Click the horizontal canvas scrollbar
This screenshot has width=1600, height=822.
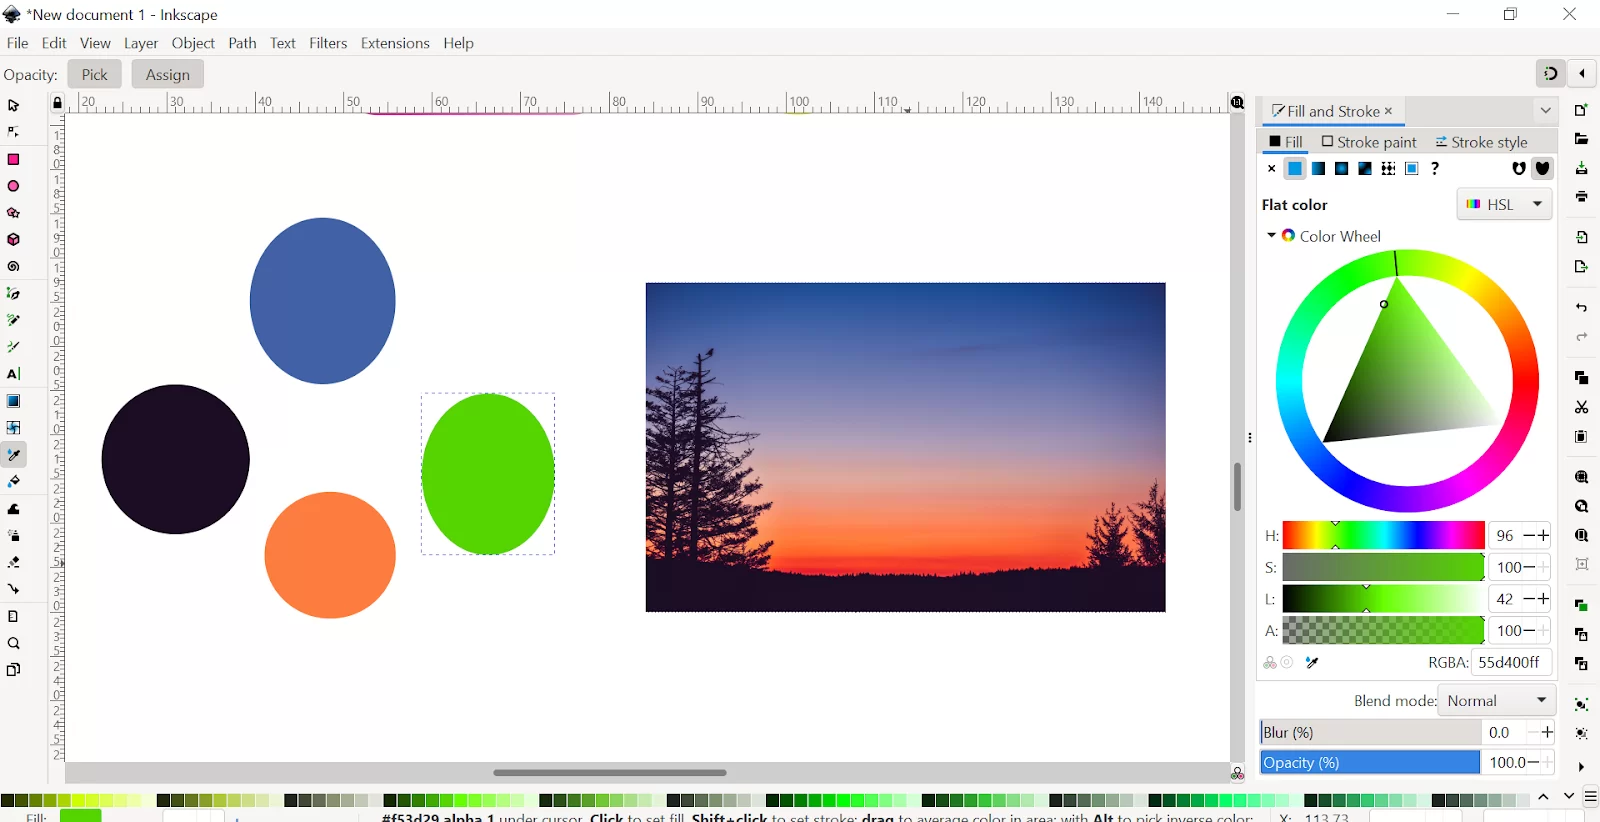pyautogui.click(x=610, y=772)
